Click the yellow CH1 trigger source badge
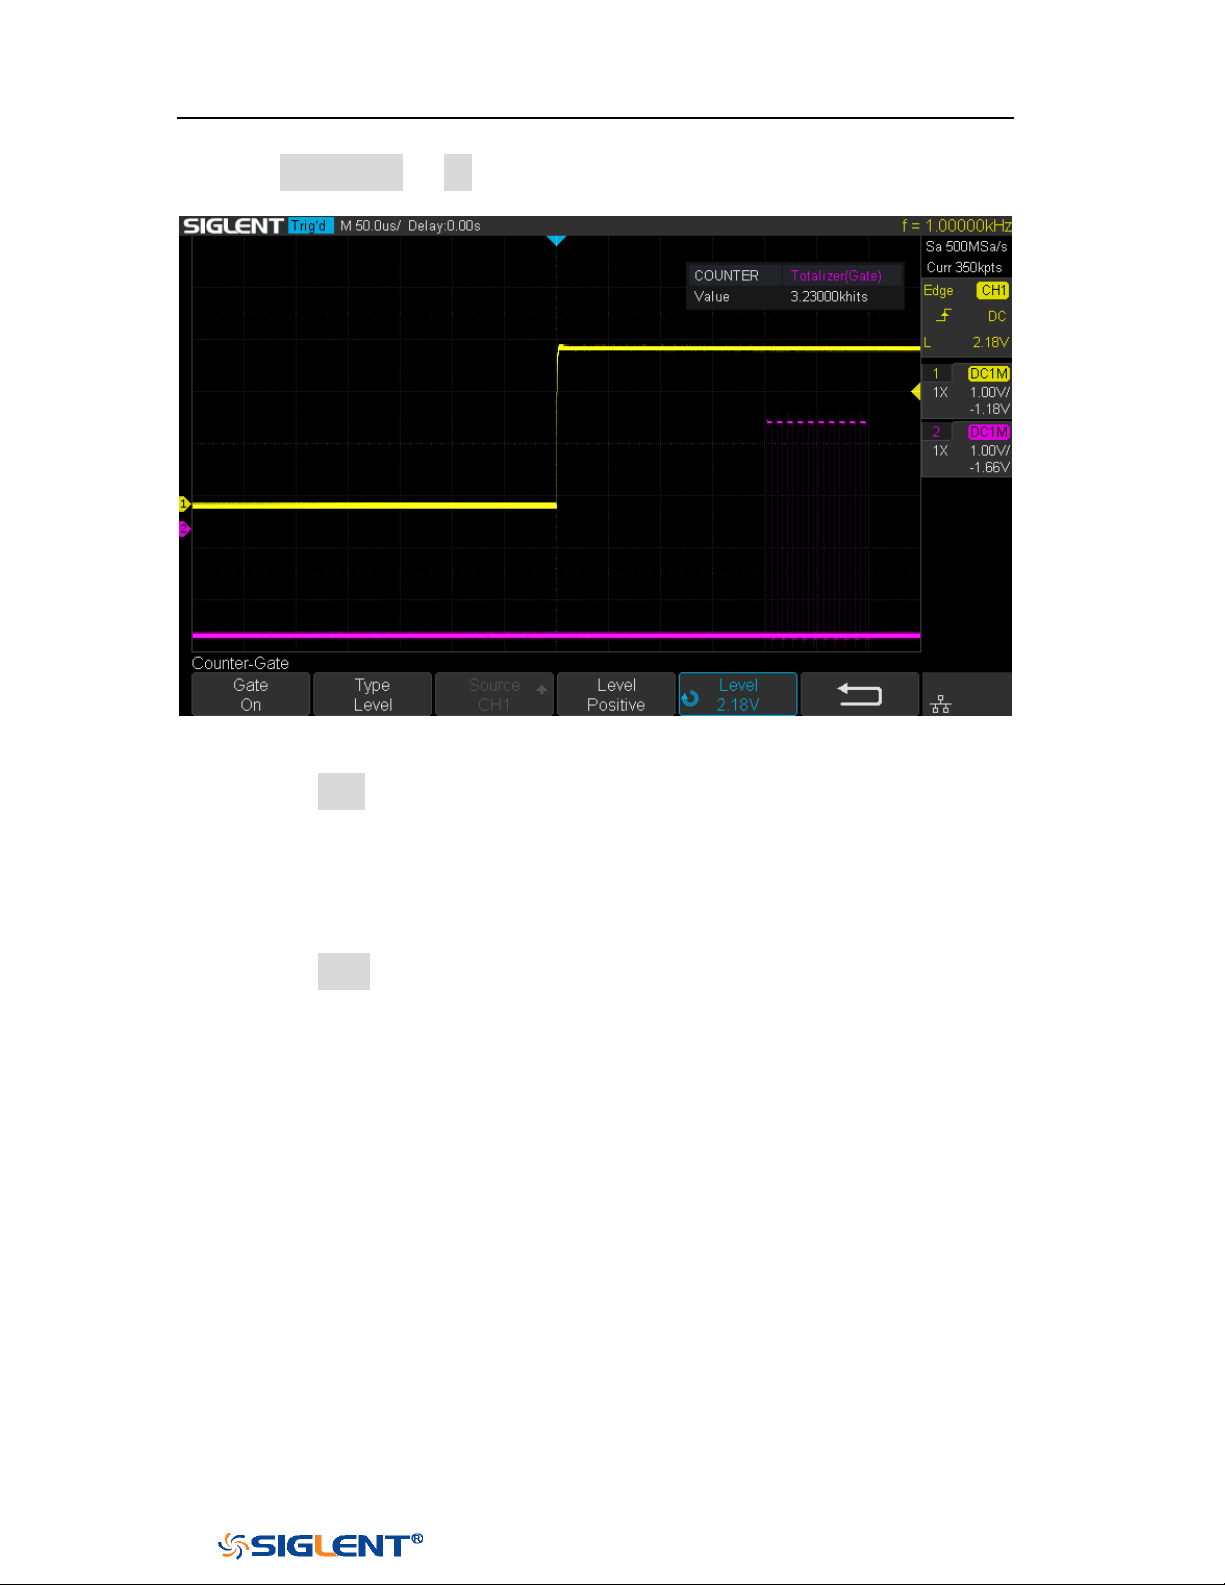Viewport: 1225px width, 1585px height. point(993,290)
